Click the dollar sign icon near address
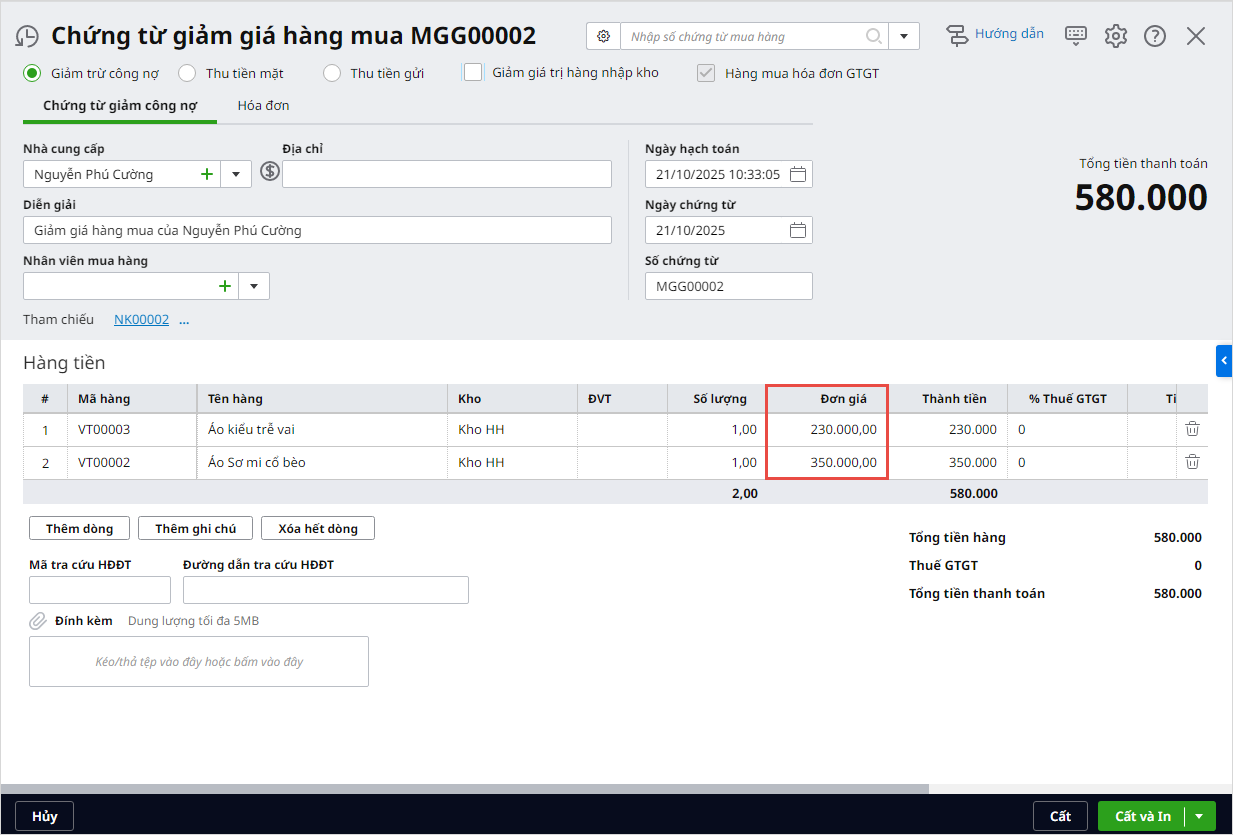Image resolution: width=1233 pixels, height=835 pixels. pyautogui.click(x=269, y=172)
